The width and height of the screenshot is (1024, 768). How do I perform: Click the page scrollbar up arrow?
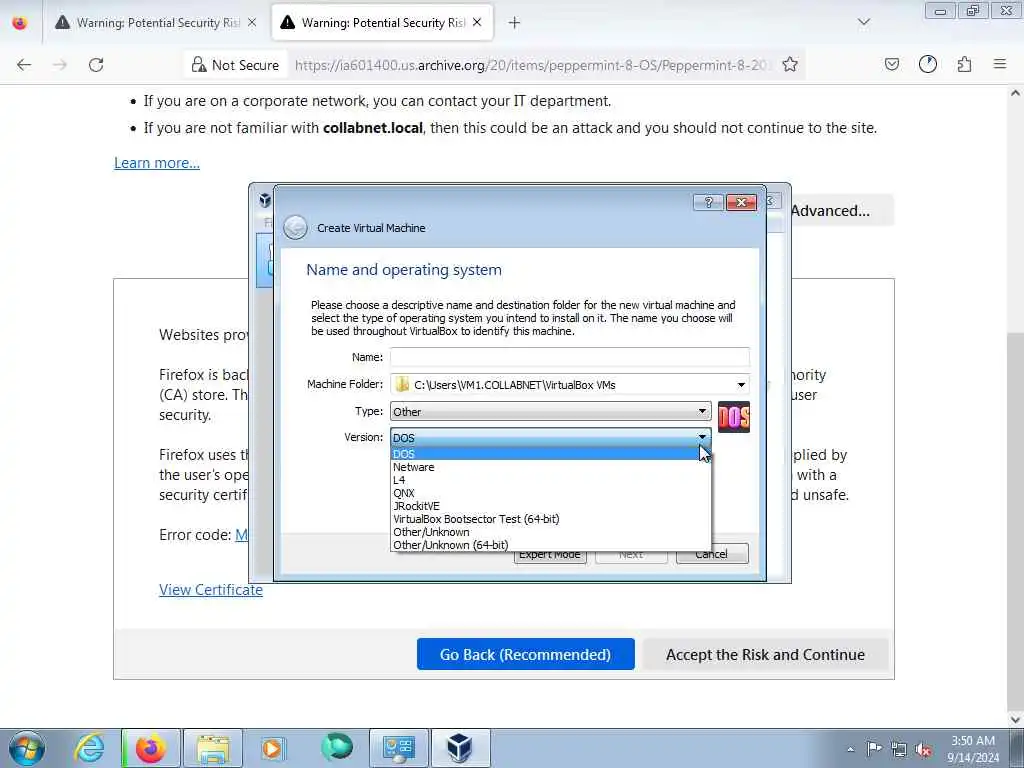click(1015, 93)
